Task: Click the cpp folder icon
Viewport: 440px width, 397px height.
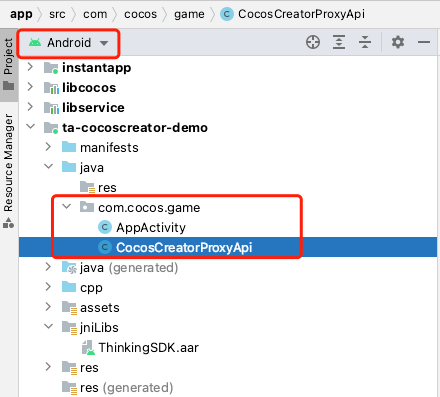Action: pyautogui.click(x=69, y=287)
